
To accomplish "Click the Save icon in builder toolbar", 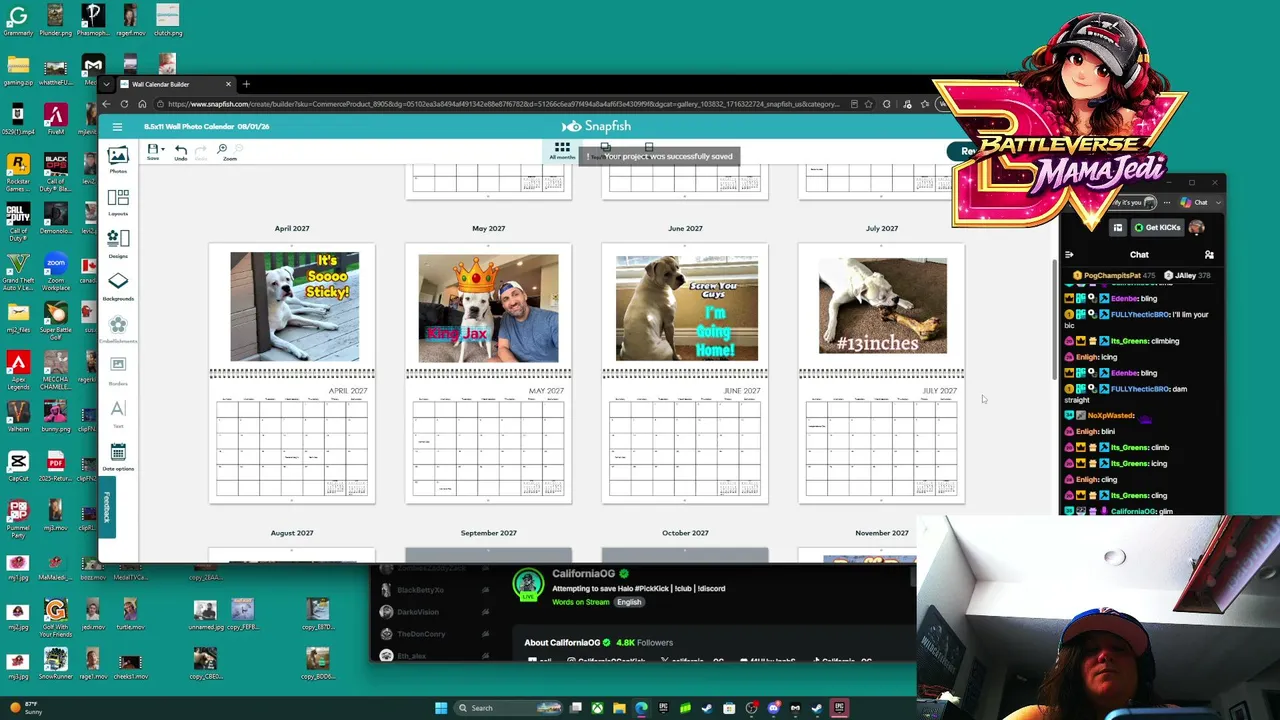I will coord(153,152).
